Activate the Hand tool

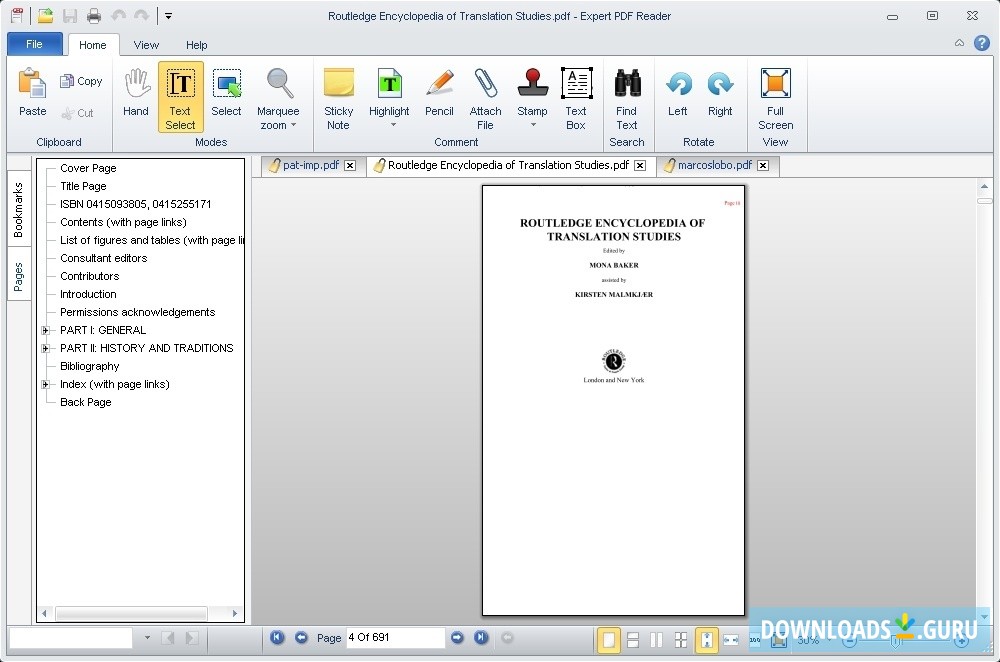click(136, 92)
